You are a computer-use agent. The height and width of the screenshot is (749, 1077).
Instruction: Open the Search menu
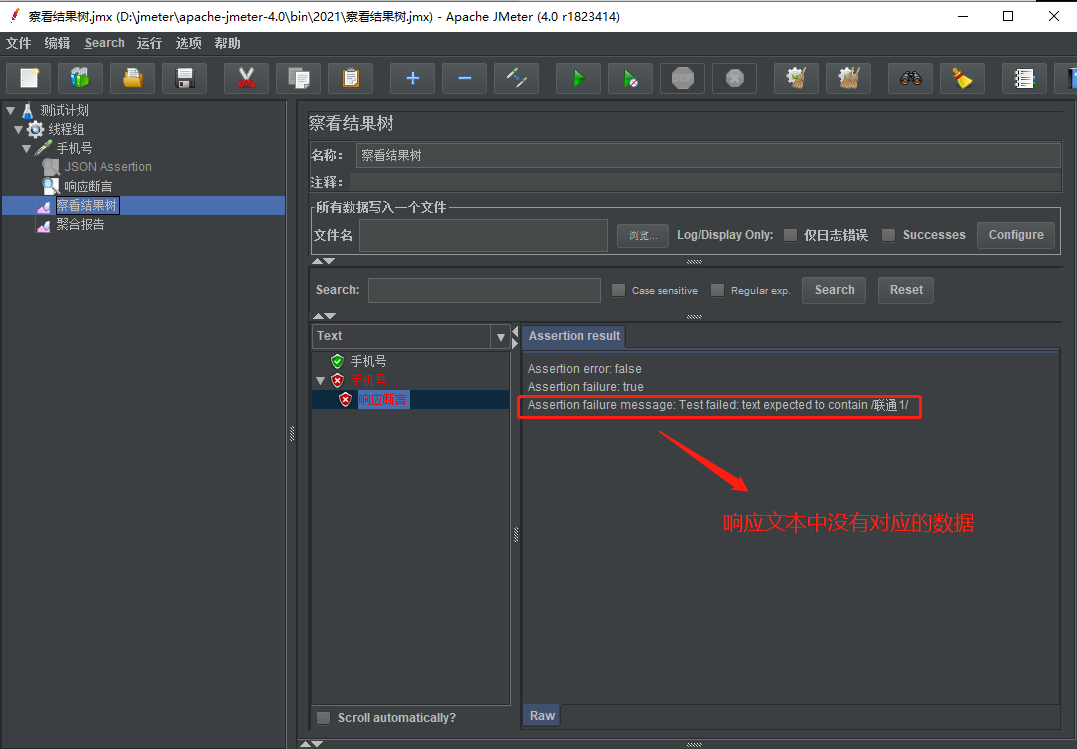(x=104, y=43)
